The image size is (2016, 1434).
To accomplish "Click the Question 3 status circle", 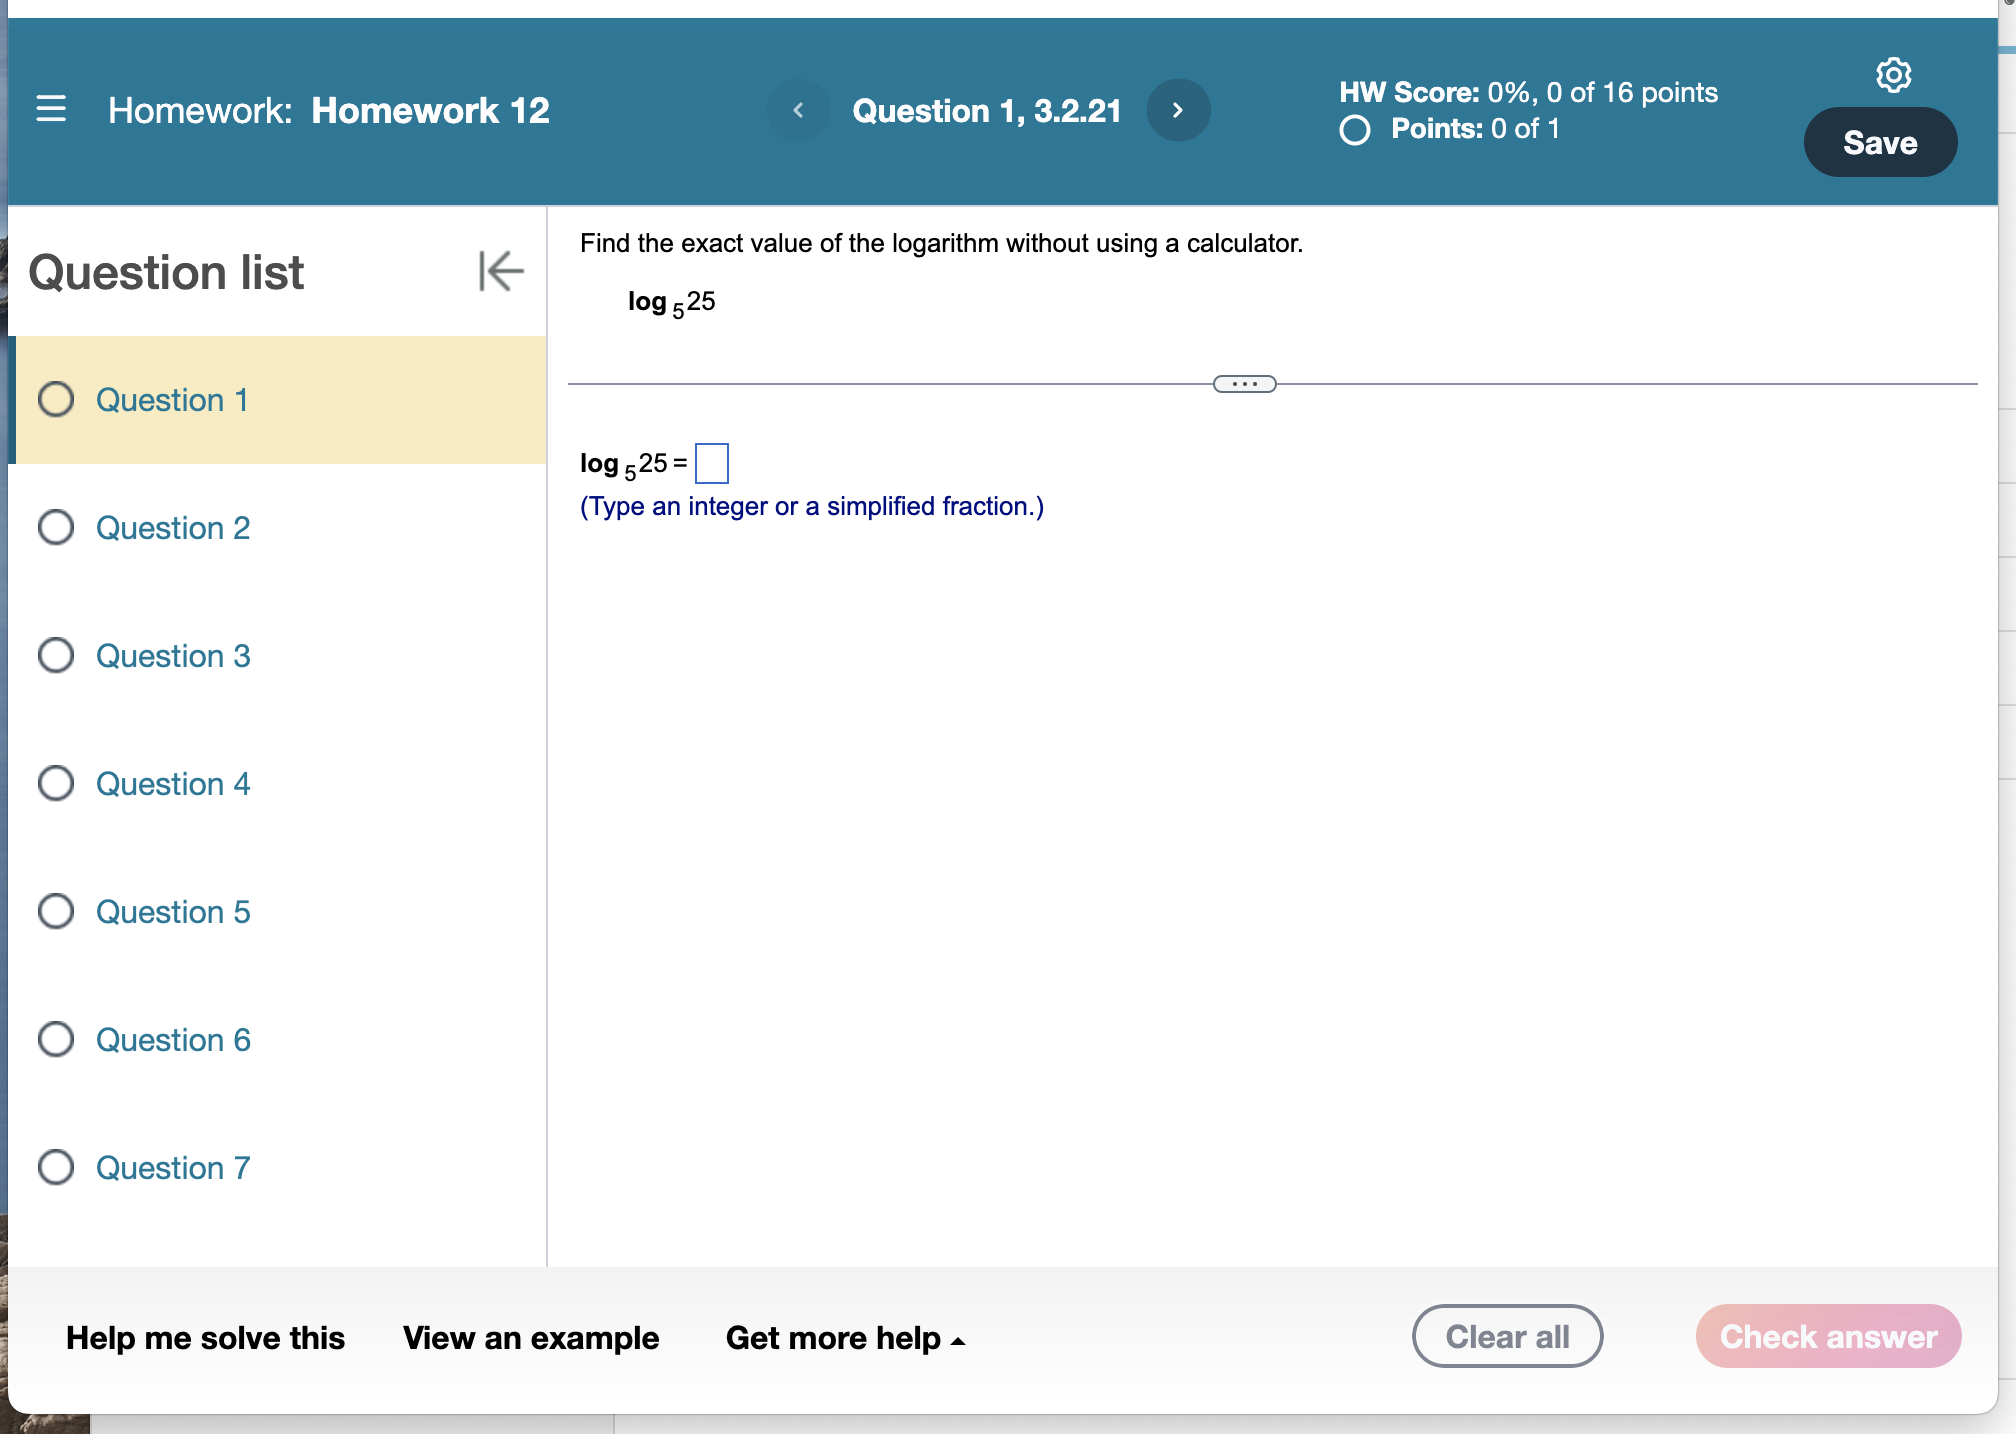I will coord(56,655).
